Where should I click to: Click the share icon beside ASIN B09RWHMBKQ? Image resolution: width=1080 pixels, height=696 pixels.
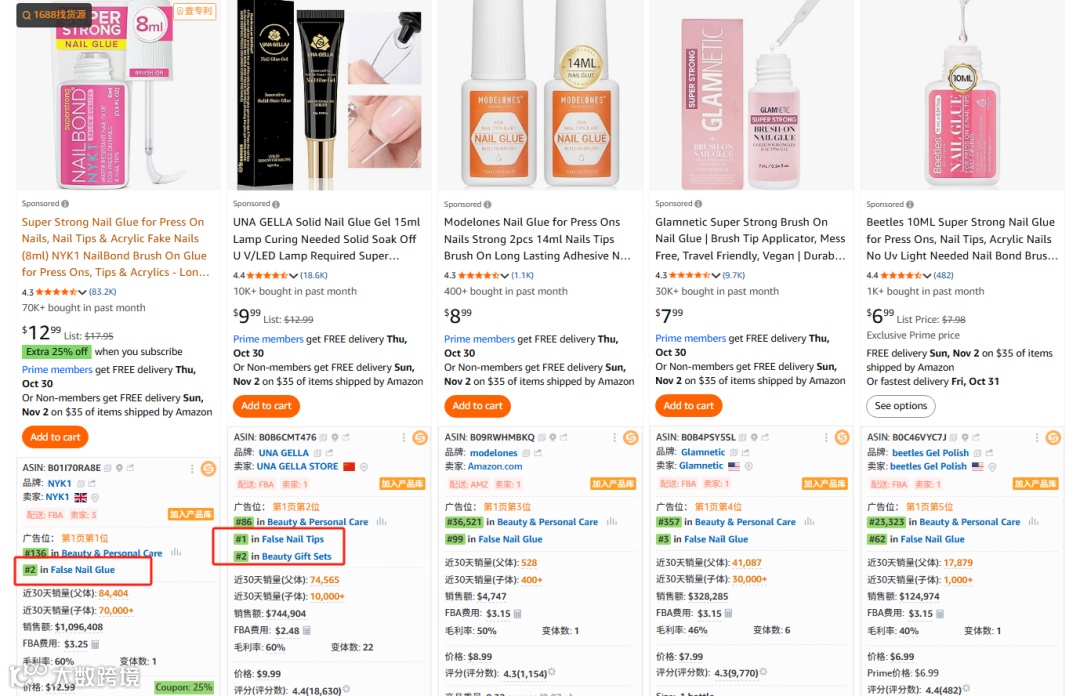pos(563,438)
